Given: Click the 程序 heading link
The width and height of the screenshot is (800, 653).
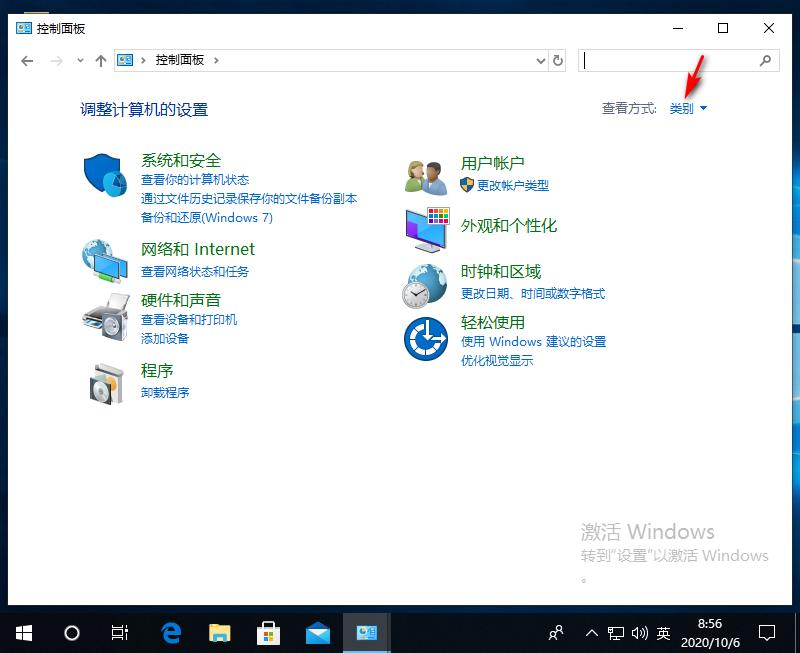Looking at the screenshot, I should point(157,371).
